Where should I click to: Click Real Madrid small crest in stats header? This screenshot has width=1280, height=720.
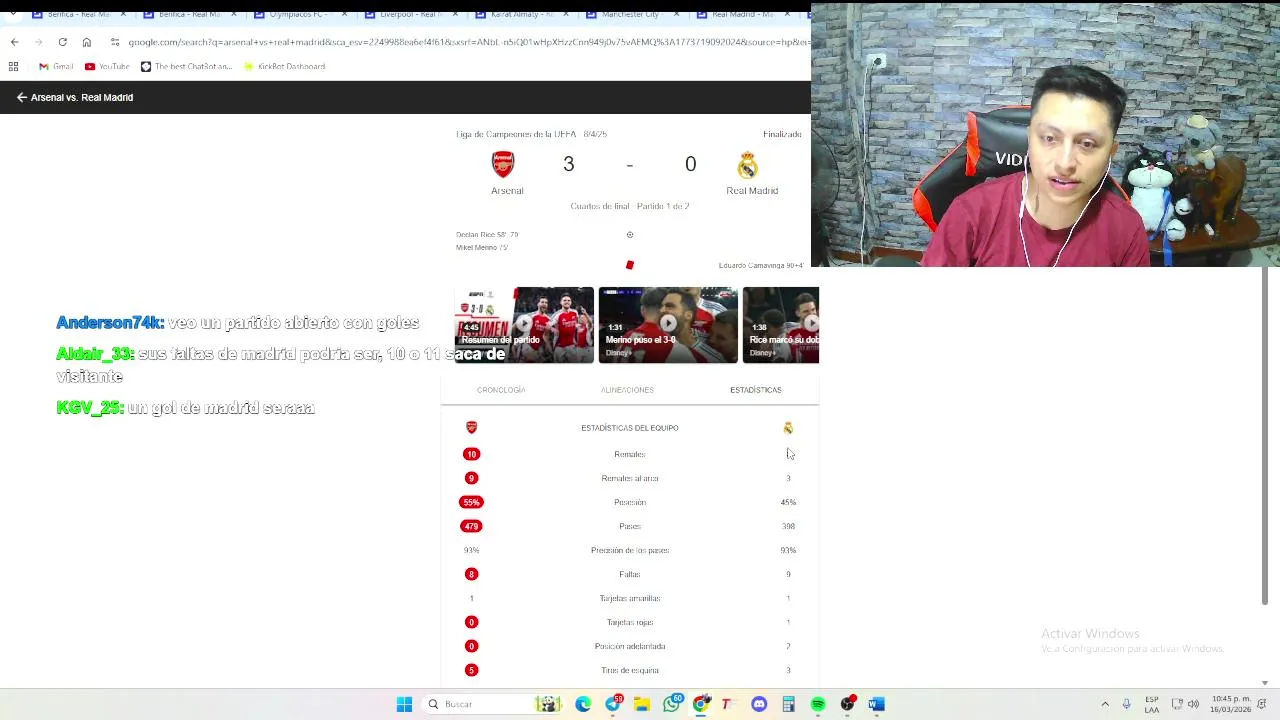pos(788,428)
